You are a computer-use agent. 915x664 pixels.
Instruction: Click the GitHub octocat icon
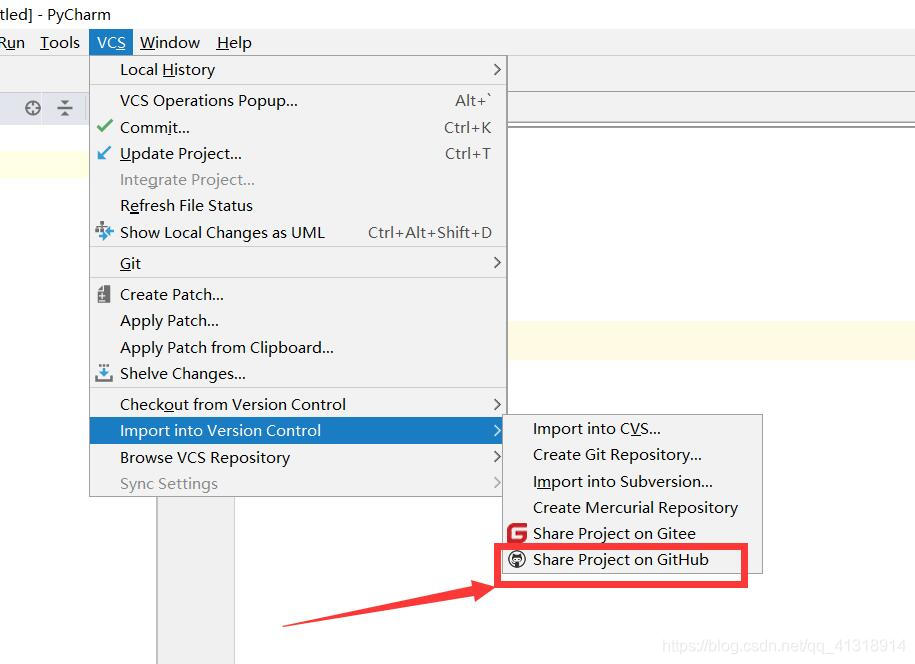[517, 559]
